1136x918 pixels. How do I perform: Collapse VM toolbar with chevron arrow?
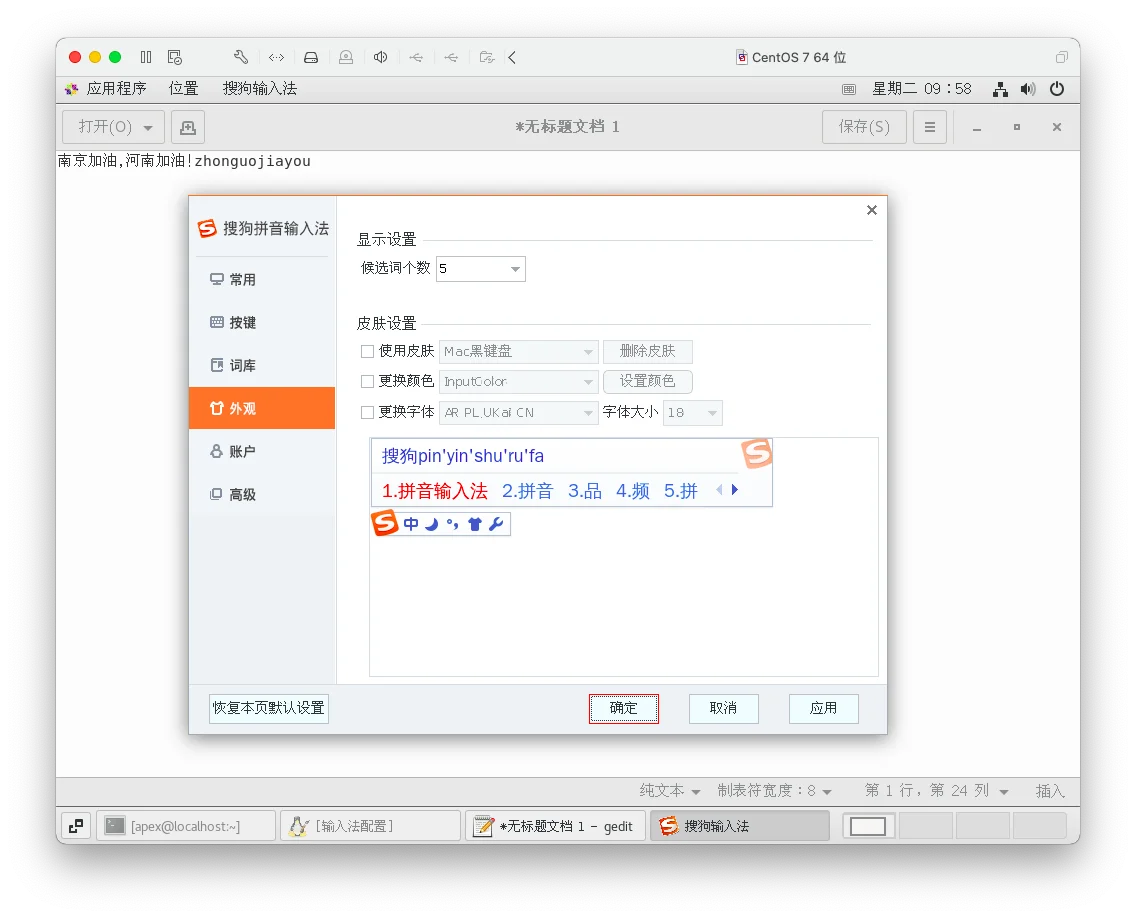pos(512,57)
